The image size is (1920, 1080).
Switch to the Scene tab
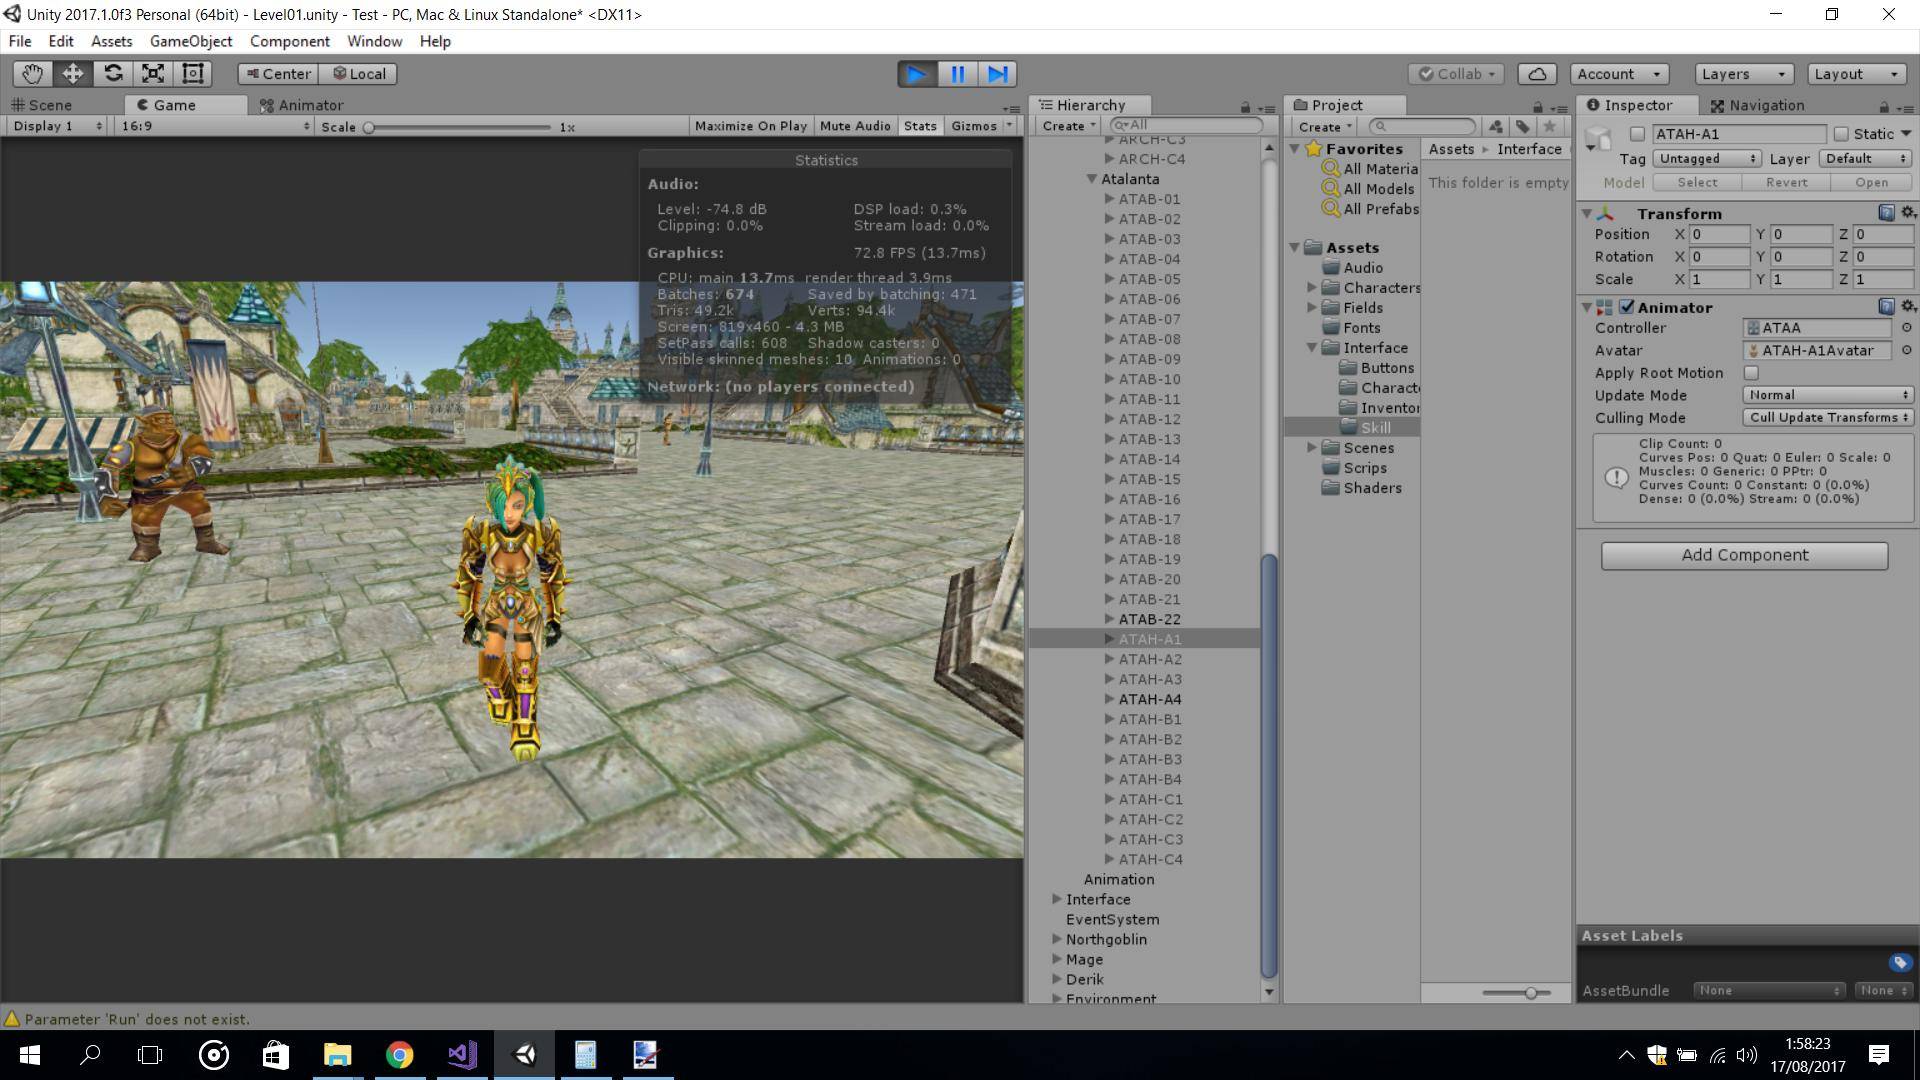coord(42,105)
